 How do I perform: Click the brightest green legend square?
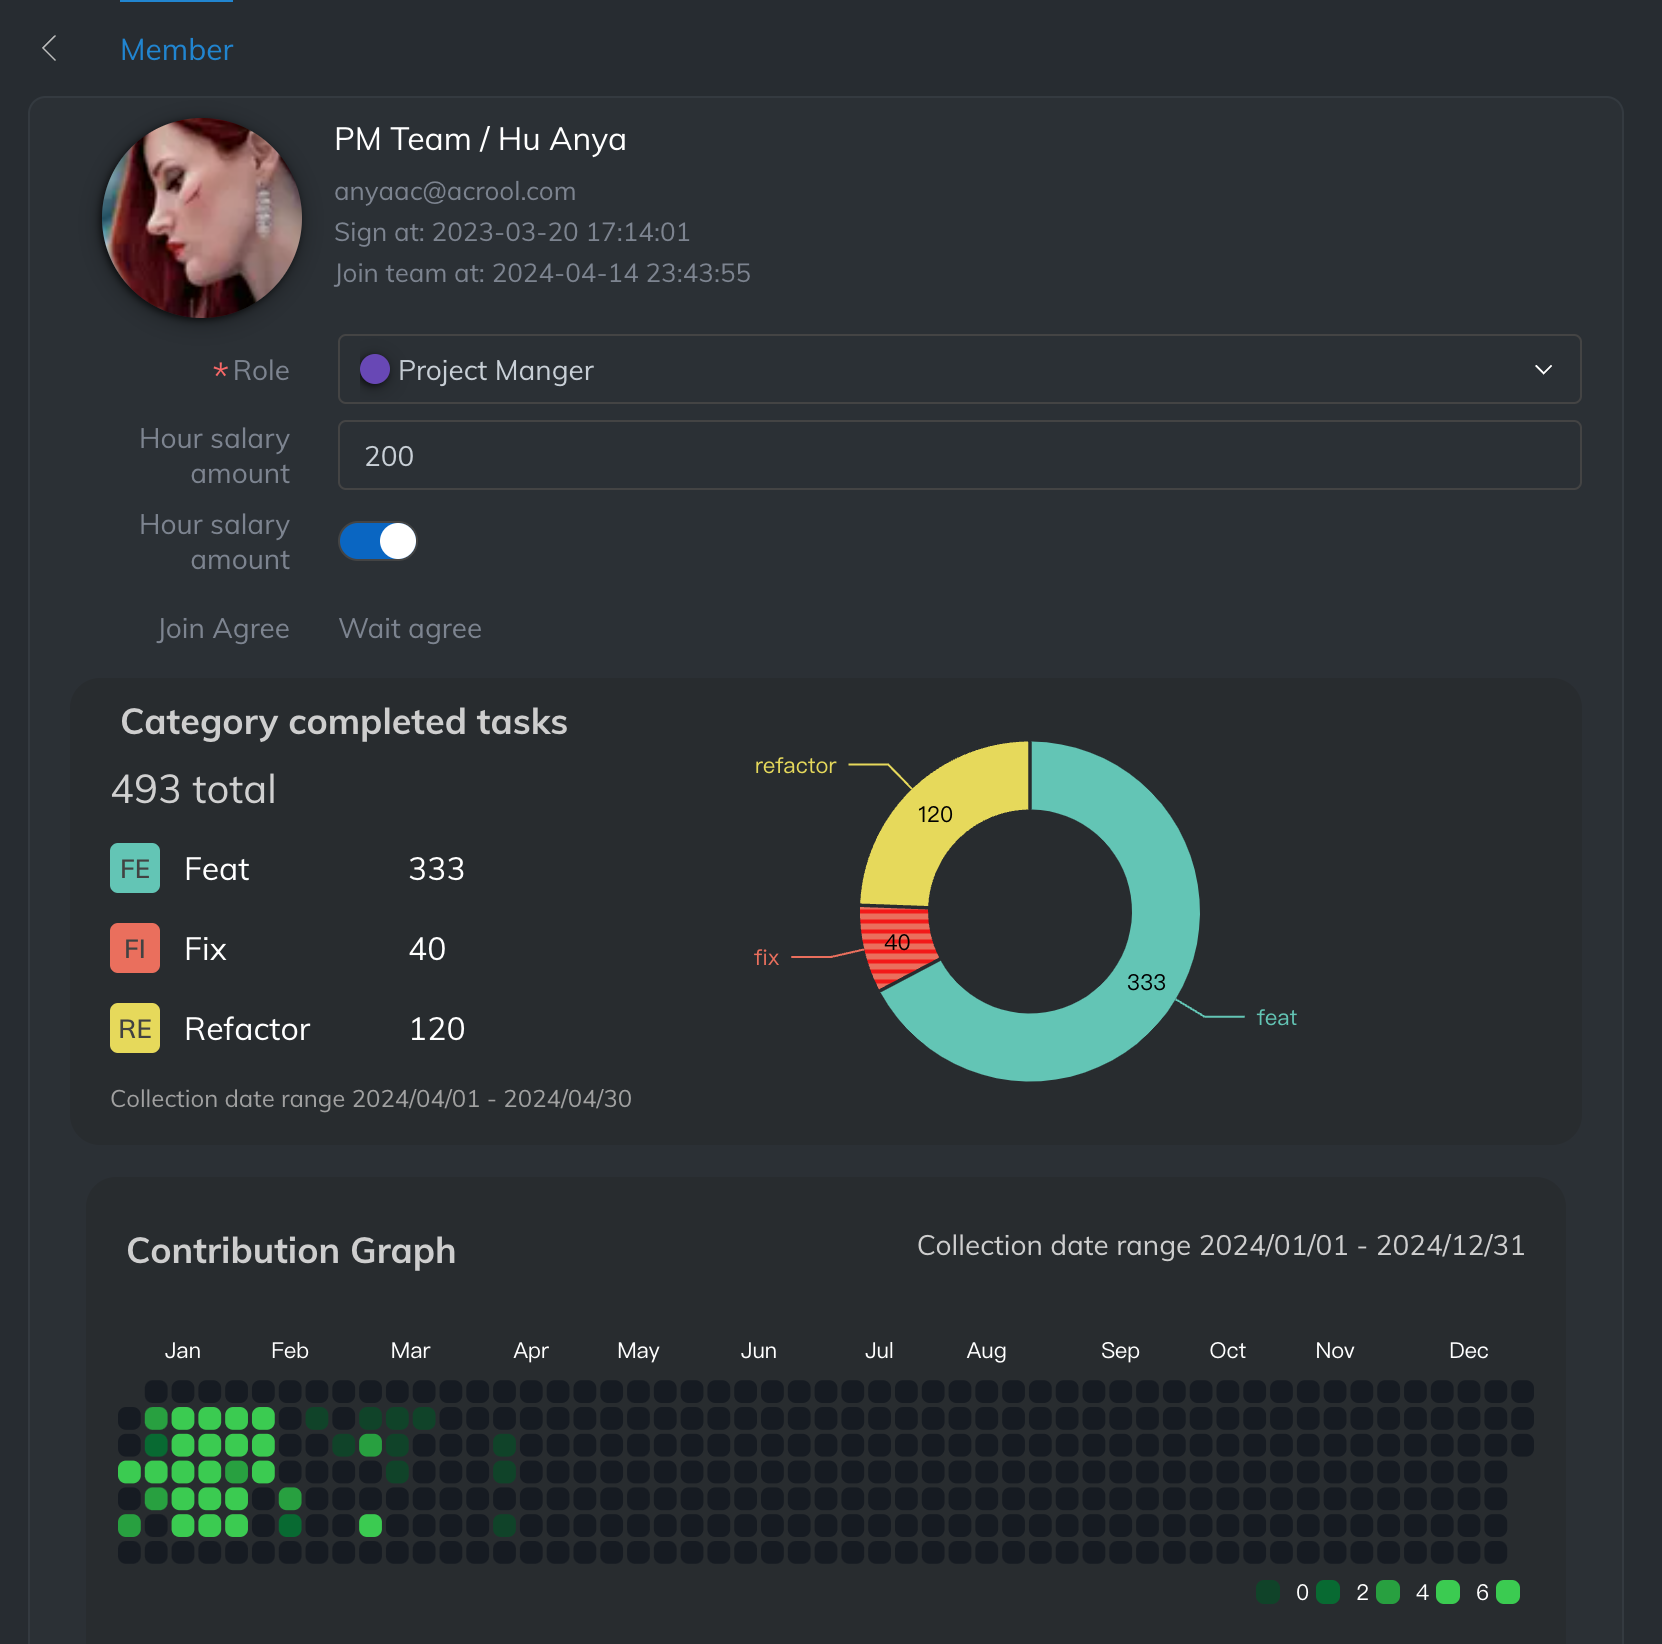point(1507,1592)
